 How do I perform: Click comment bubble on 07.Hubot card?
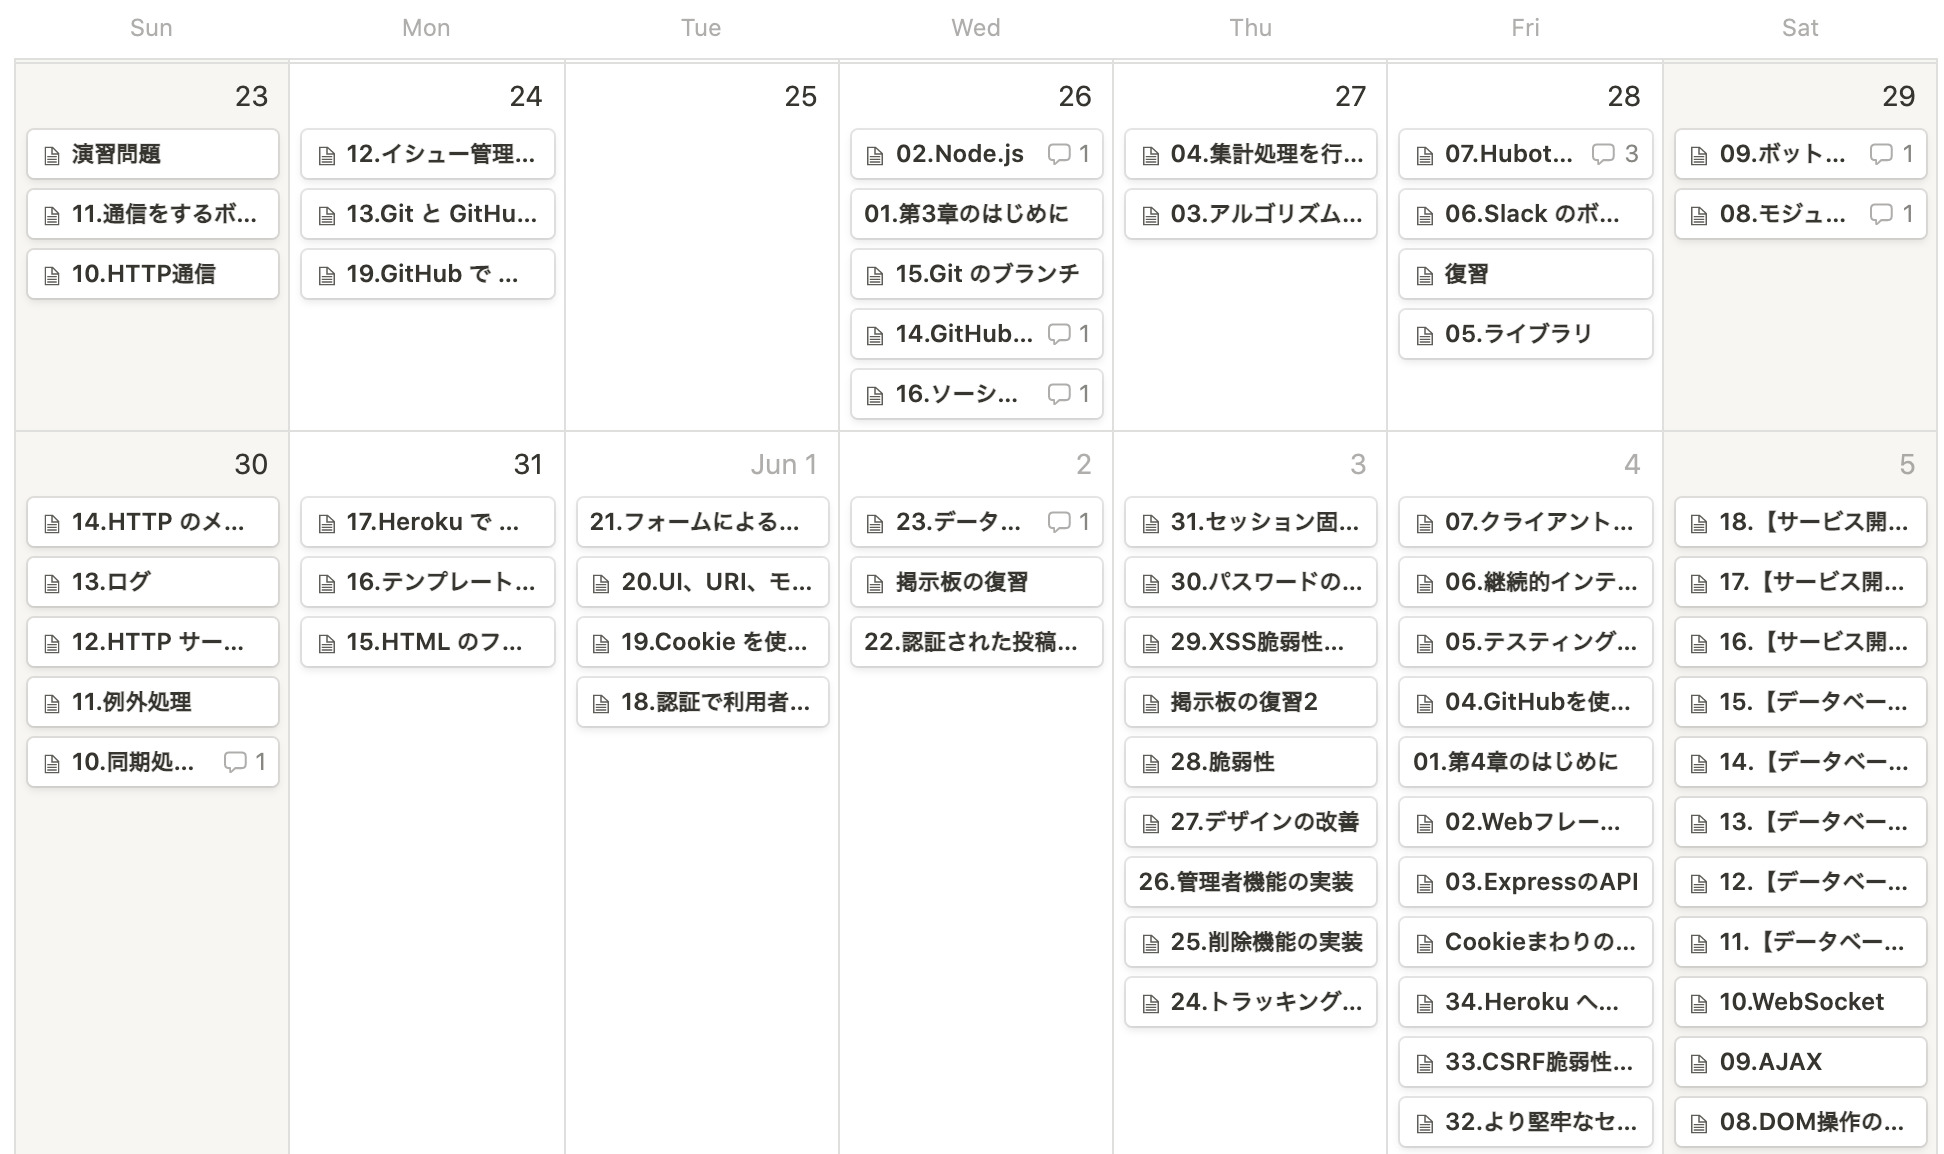[1603, 154]
